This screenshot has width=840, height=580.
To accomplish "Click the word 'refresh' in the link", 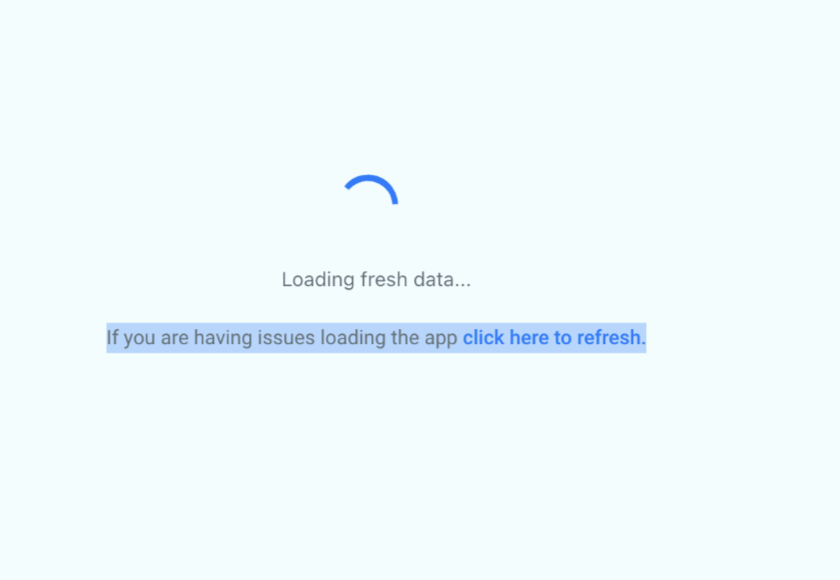I will pyautogui.click(x=609, y=338).
